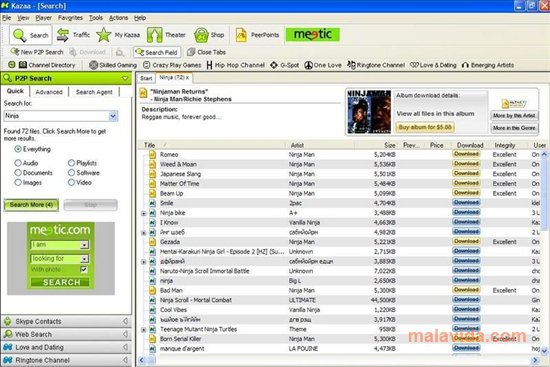Image resolution: width=550 pixels, height=367 pixels.
Task: Open the Favorites menu
Action: 70,18
